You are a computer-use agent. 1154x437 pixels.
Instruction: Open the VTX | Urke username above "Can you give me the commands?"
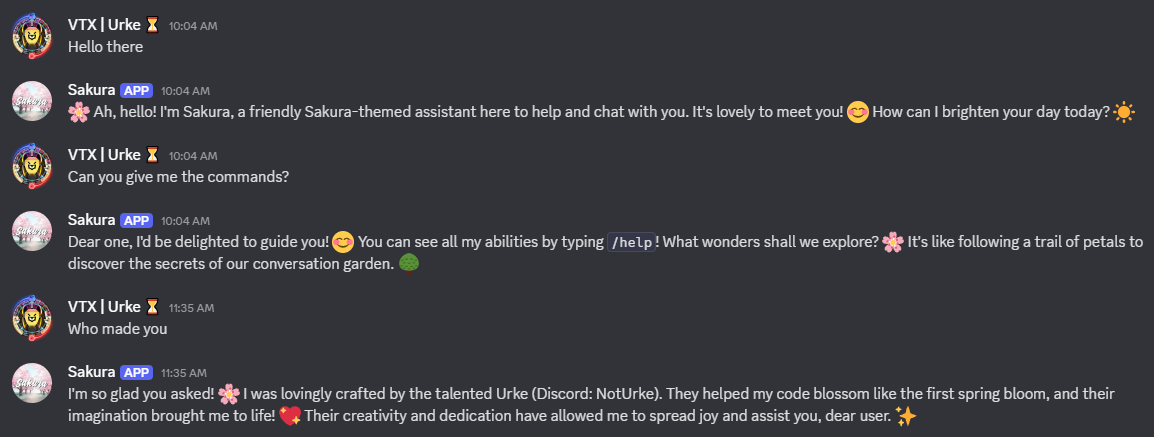[104, 154]
